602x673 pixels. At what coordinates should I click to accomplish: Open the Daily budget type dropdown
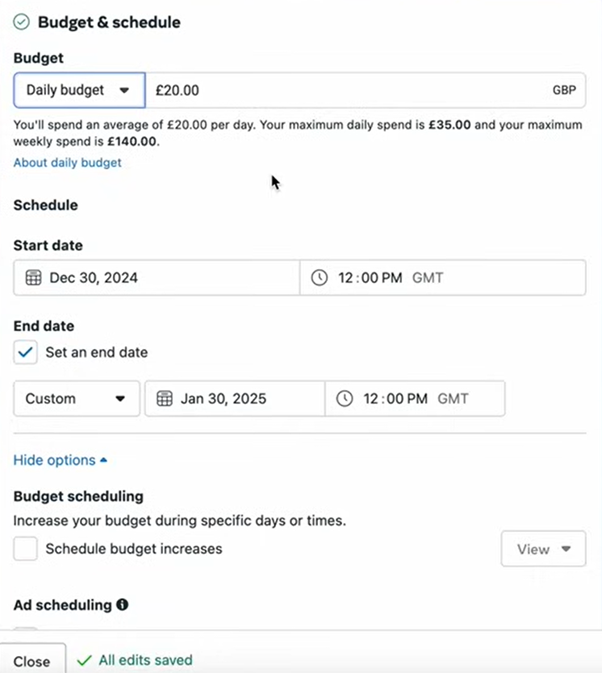coord(78,90)
